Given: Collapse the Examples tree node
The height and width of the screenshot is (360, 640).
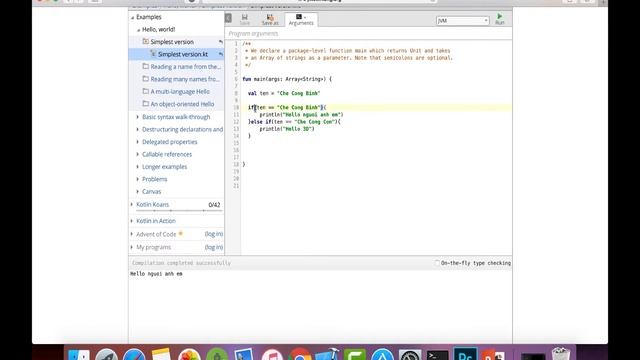Looking at the screenshot, I should [x=132, y=18].
